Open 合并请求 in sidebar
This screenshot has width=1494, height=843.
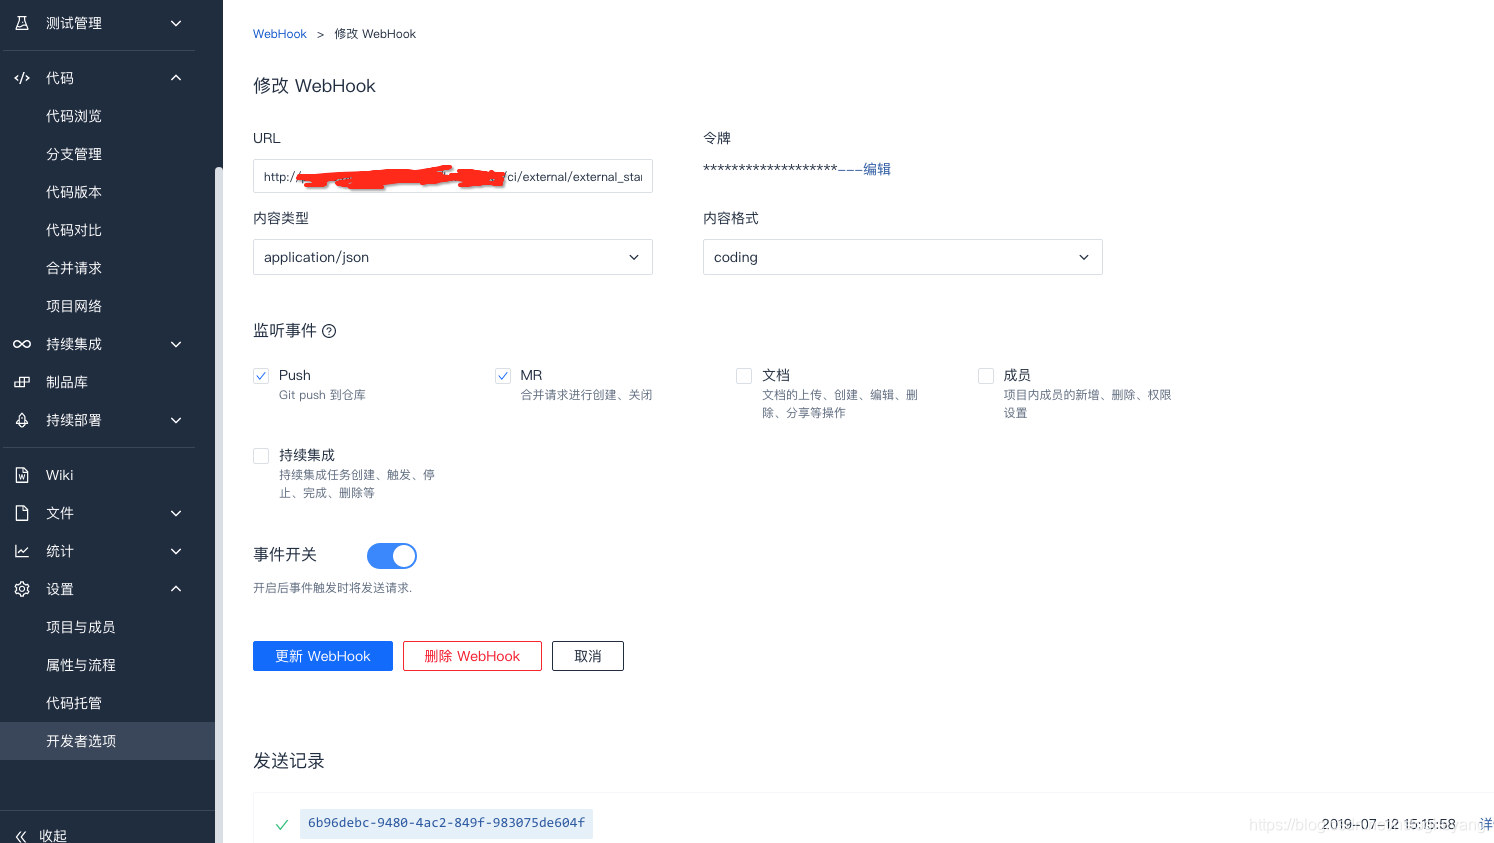tap(74, 268)
